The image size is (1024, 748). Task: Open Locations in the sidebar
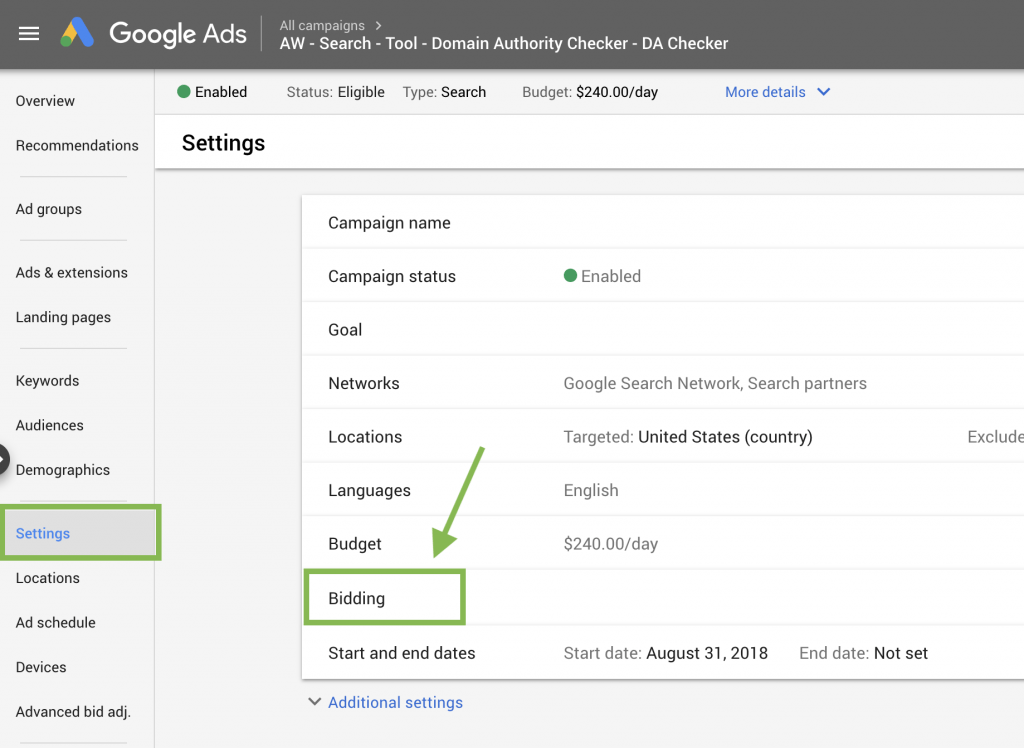(48, 578)
